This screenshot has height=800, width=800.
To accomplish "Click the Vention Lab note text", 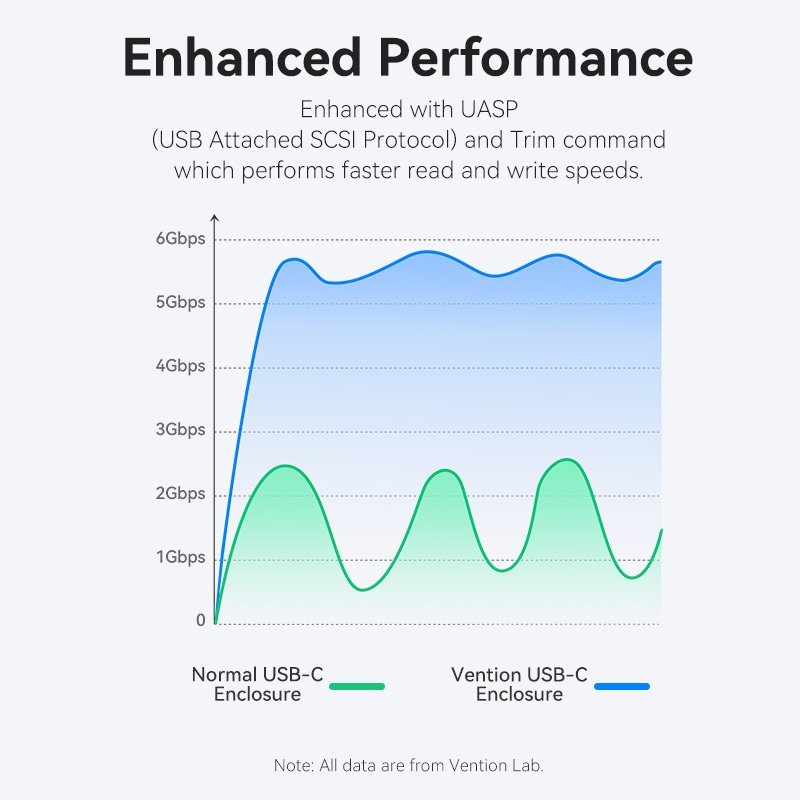I will pos(407,766).
